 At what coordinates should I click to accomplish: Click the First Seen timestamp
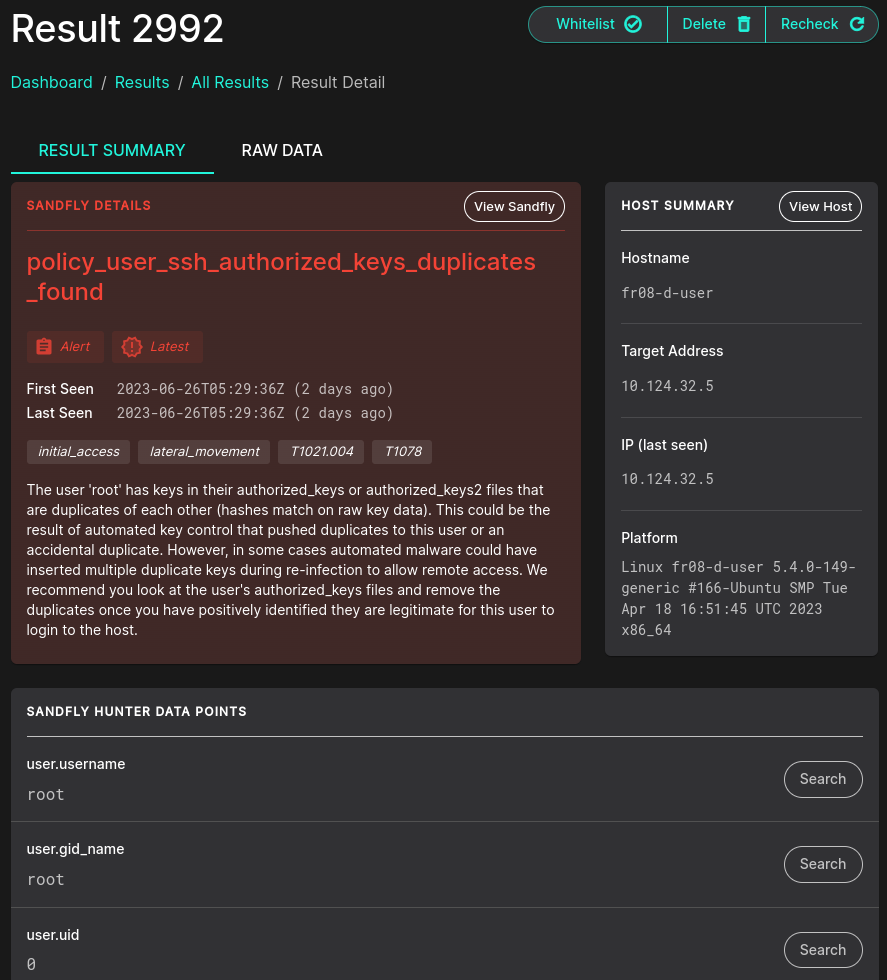pyautogui.click(x=254, y=389)
